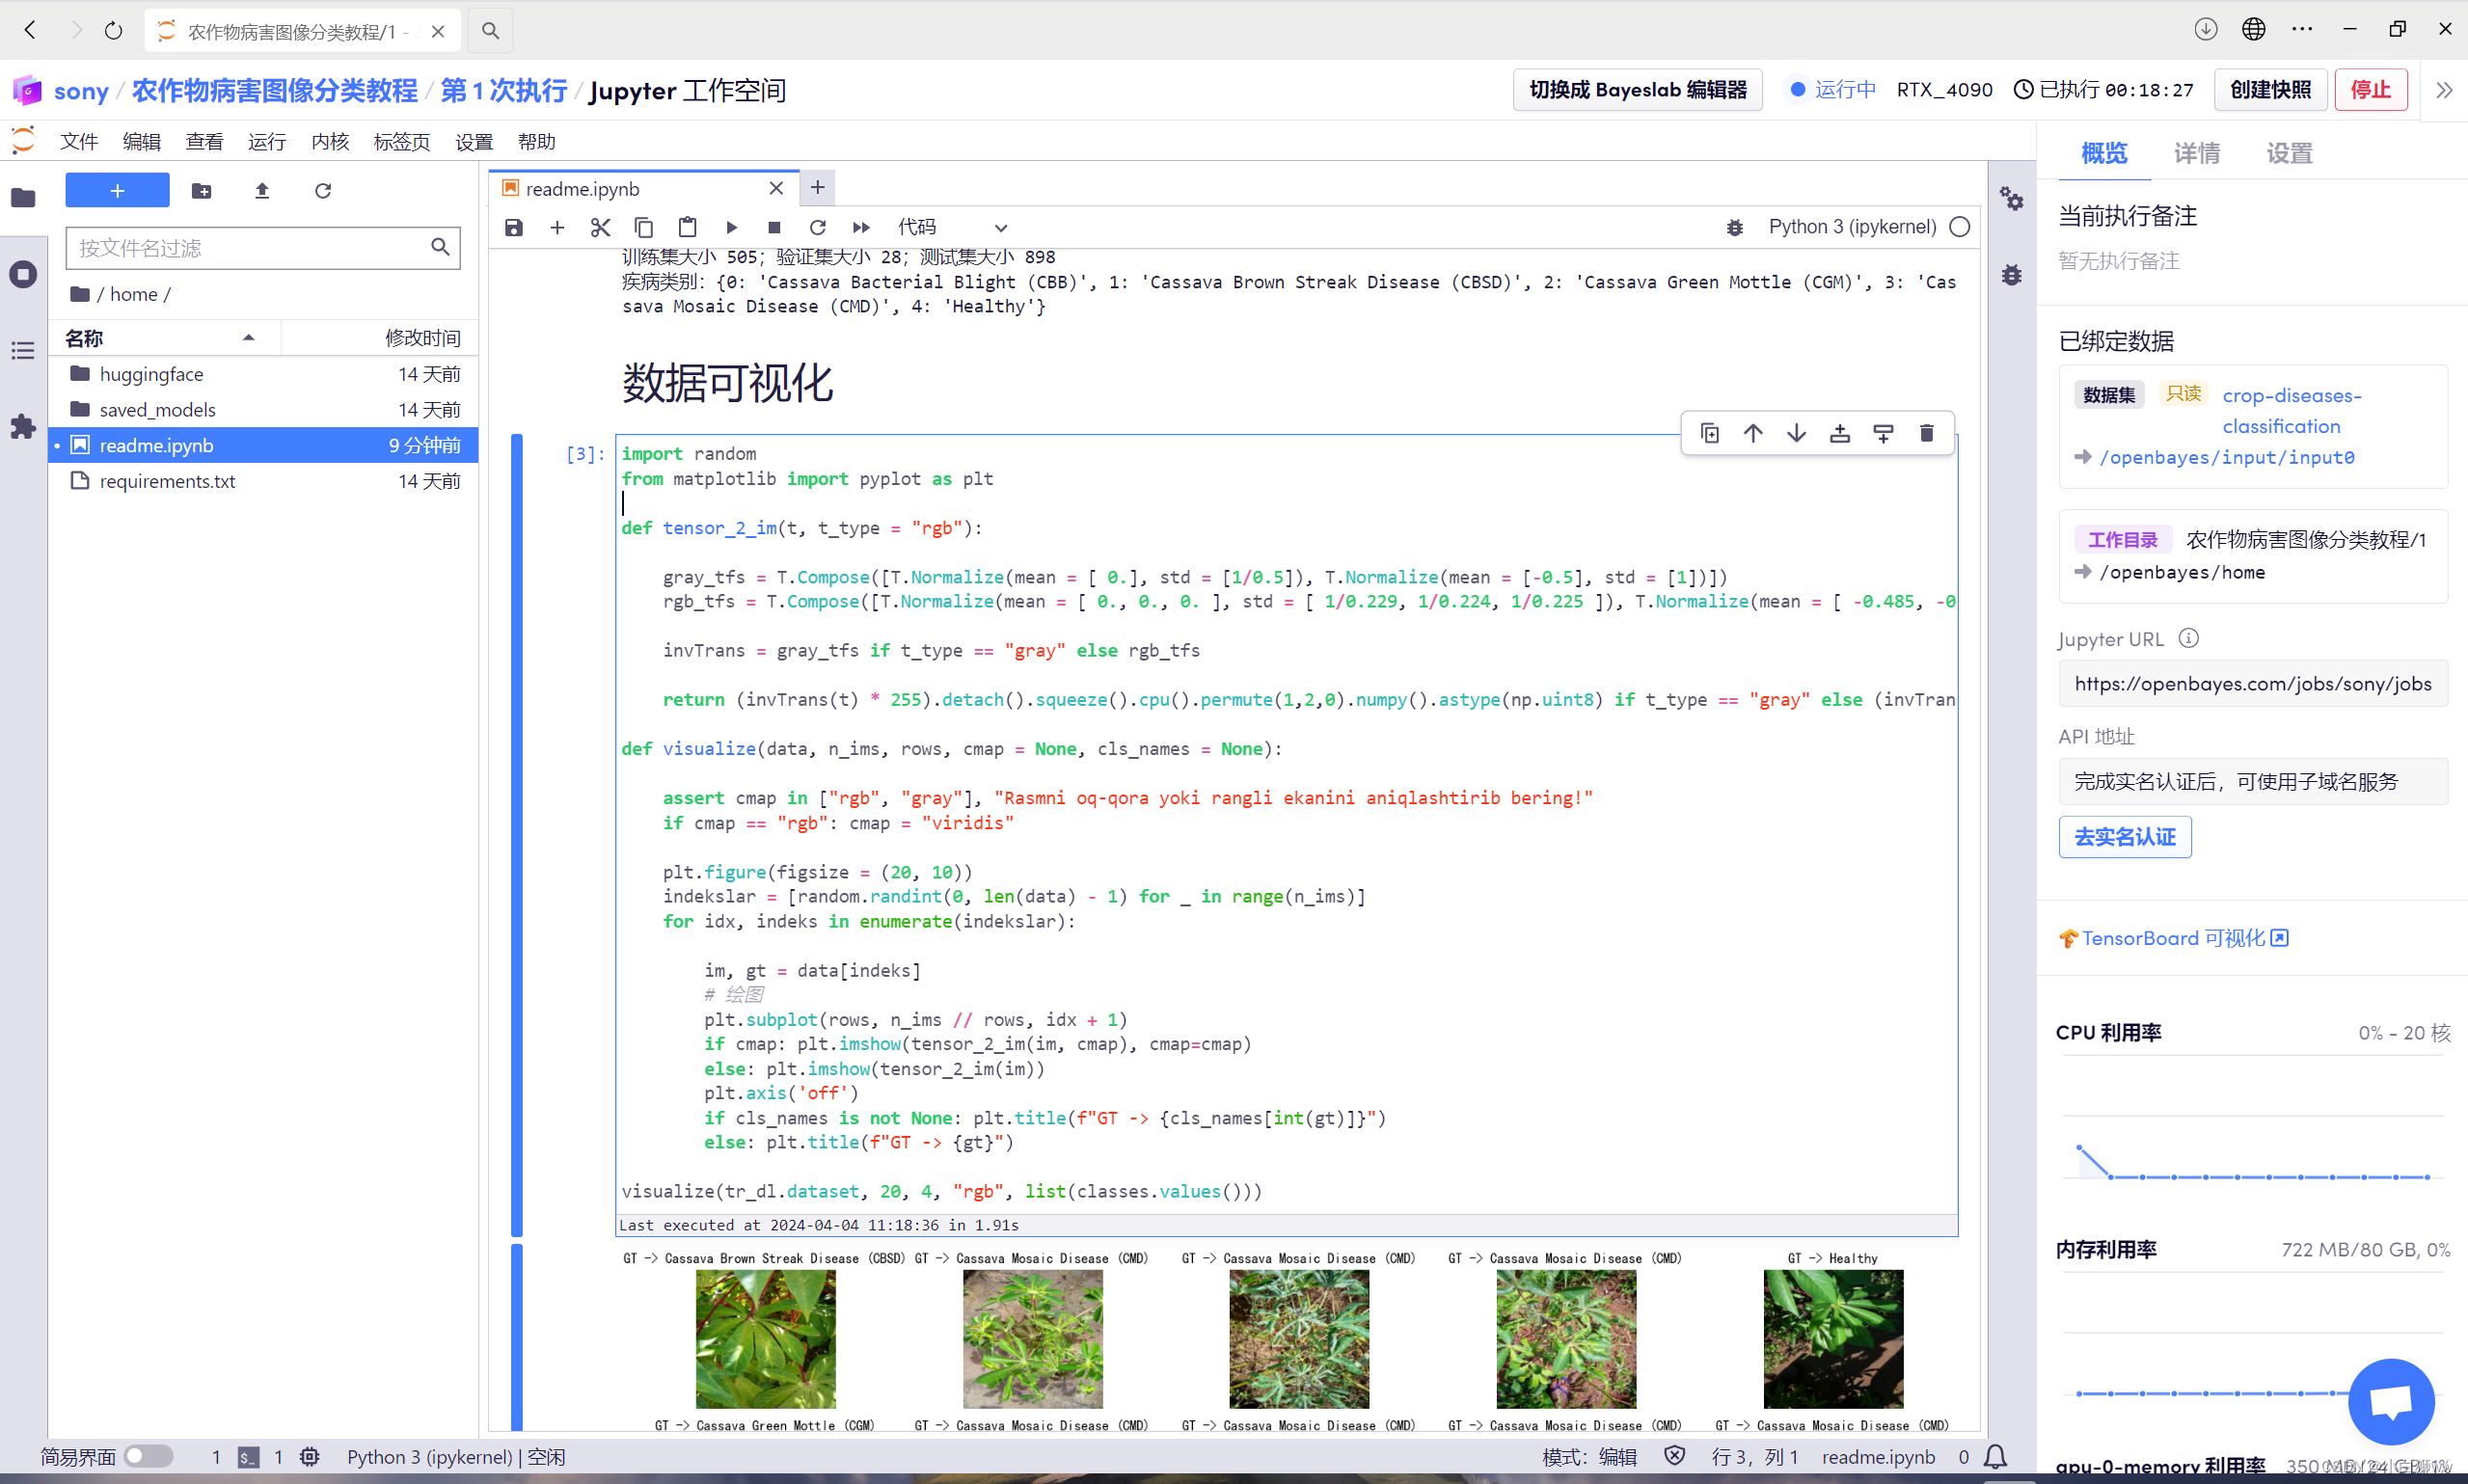Open the extension manager puzzle icon

(22, 427)
